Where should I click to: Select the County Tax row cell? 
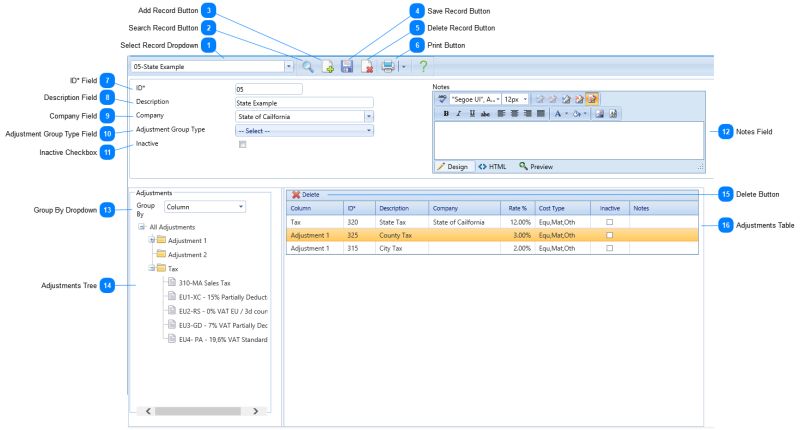(x=402, y=235)
